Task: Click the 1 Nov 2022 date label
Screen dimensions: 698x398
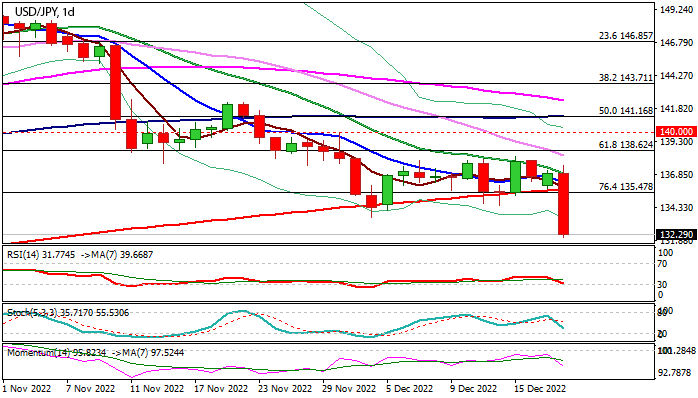Action: [27, 389]
